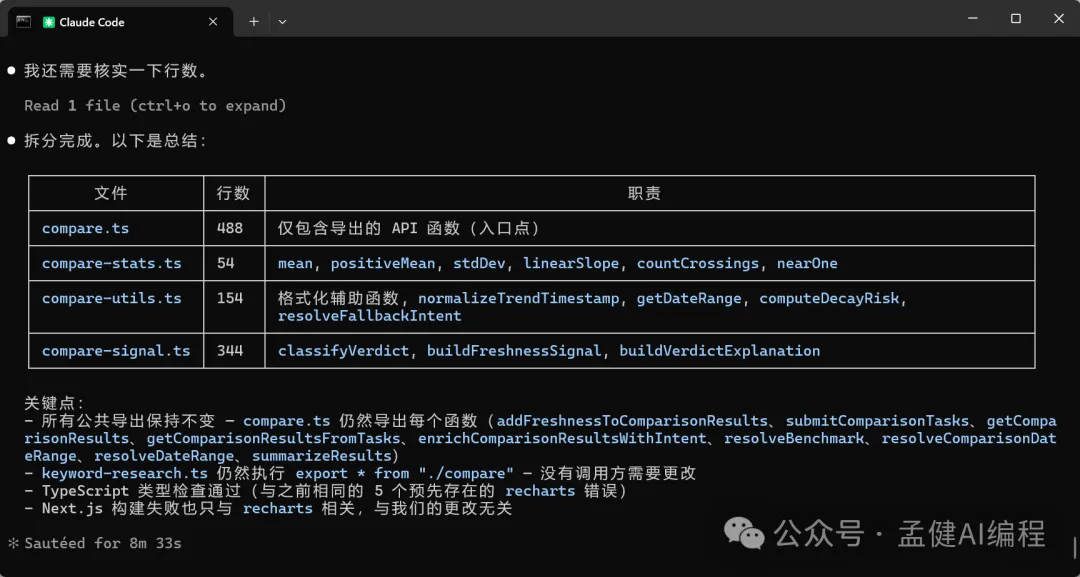This screenshot has height=577, width=1080.
Task: Minimize the terminal window
Action: [x=970, y=19]
